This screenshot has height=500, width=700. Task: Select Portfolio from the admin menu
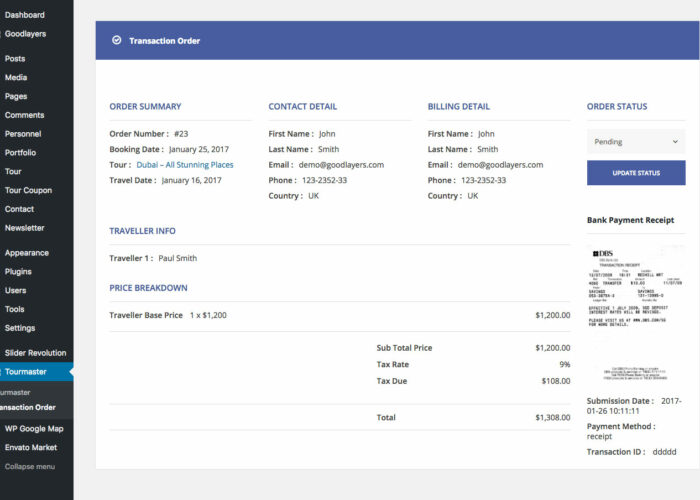point(20,153)
